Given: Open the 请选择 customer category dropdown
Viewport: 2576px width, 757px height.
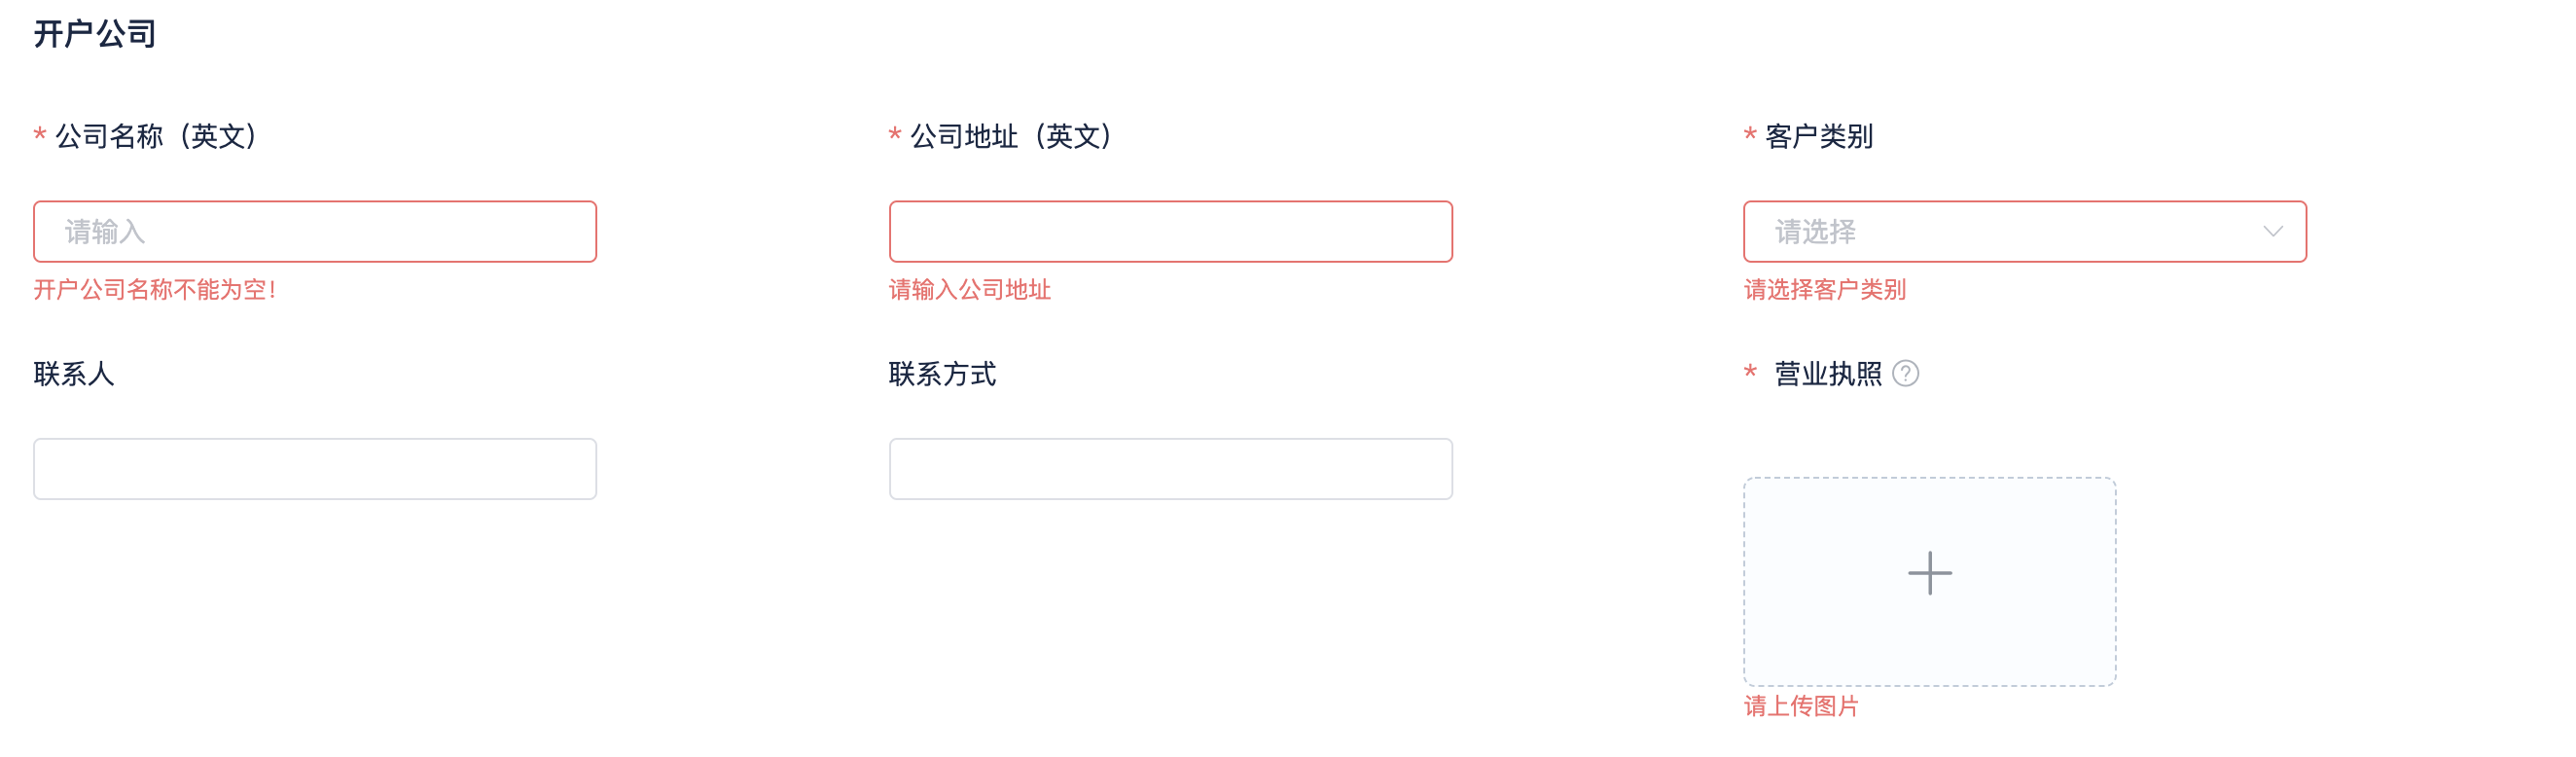Looking at the screenshot, I should point(2000,232).
